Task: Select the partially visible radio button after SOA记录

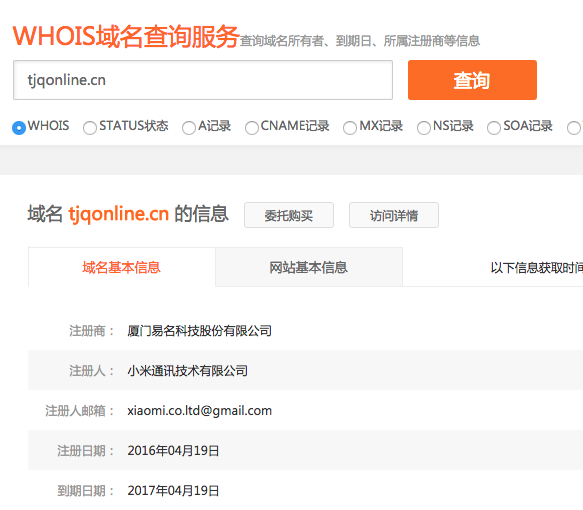Action: pos(574,128)
